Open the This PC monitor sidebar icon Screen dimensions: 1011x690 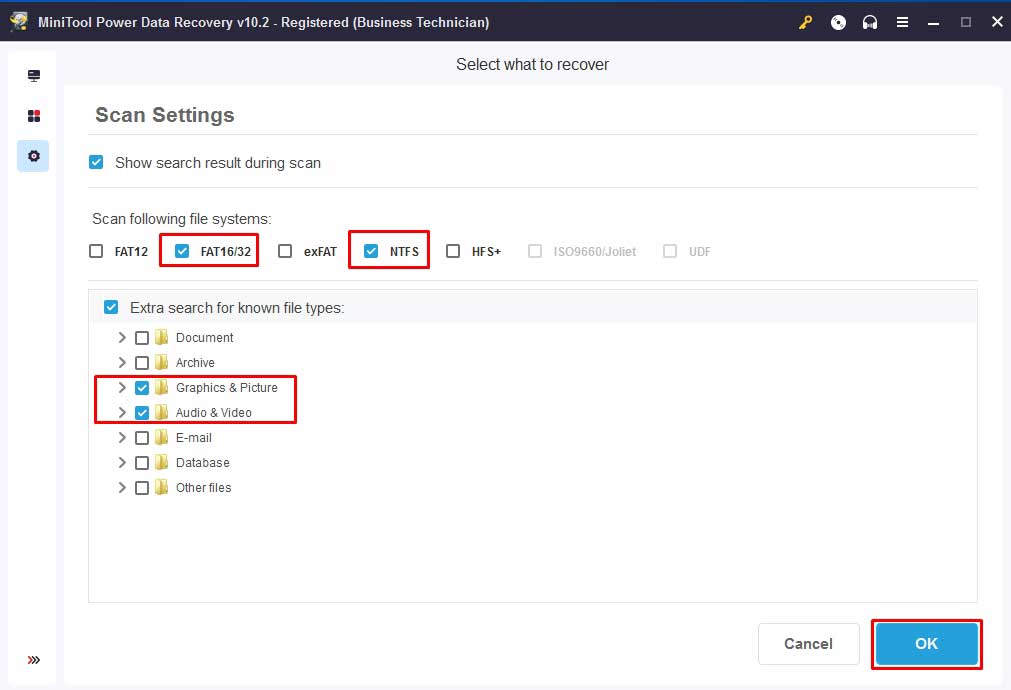[x=34, y=75]
